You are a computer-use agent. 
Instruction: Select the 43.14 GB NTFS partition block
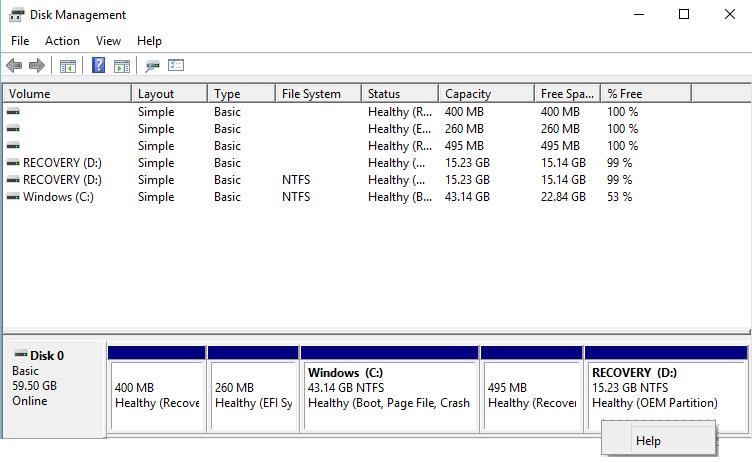tap(389, 394)
